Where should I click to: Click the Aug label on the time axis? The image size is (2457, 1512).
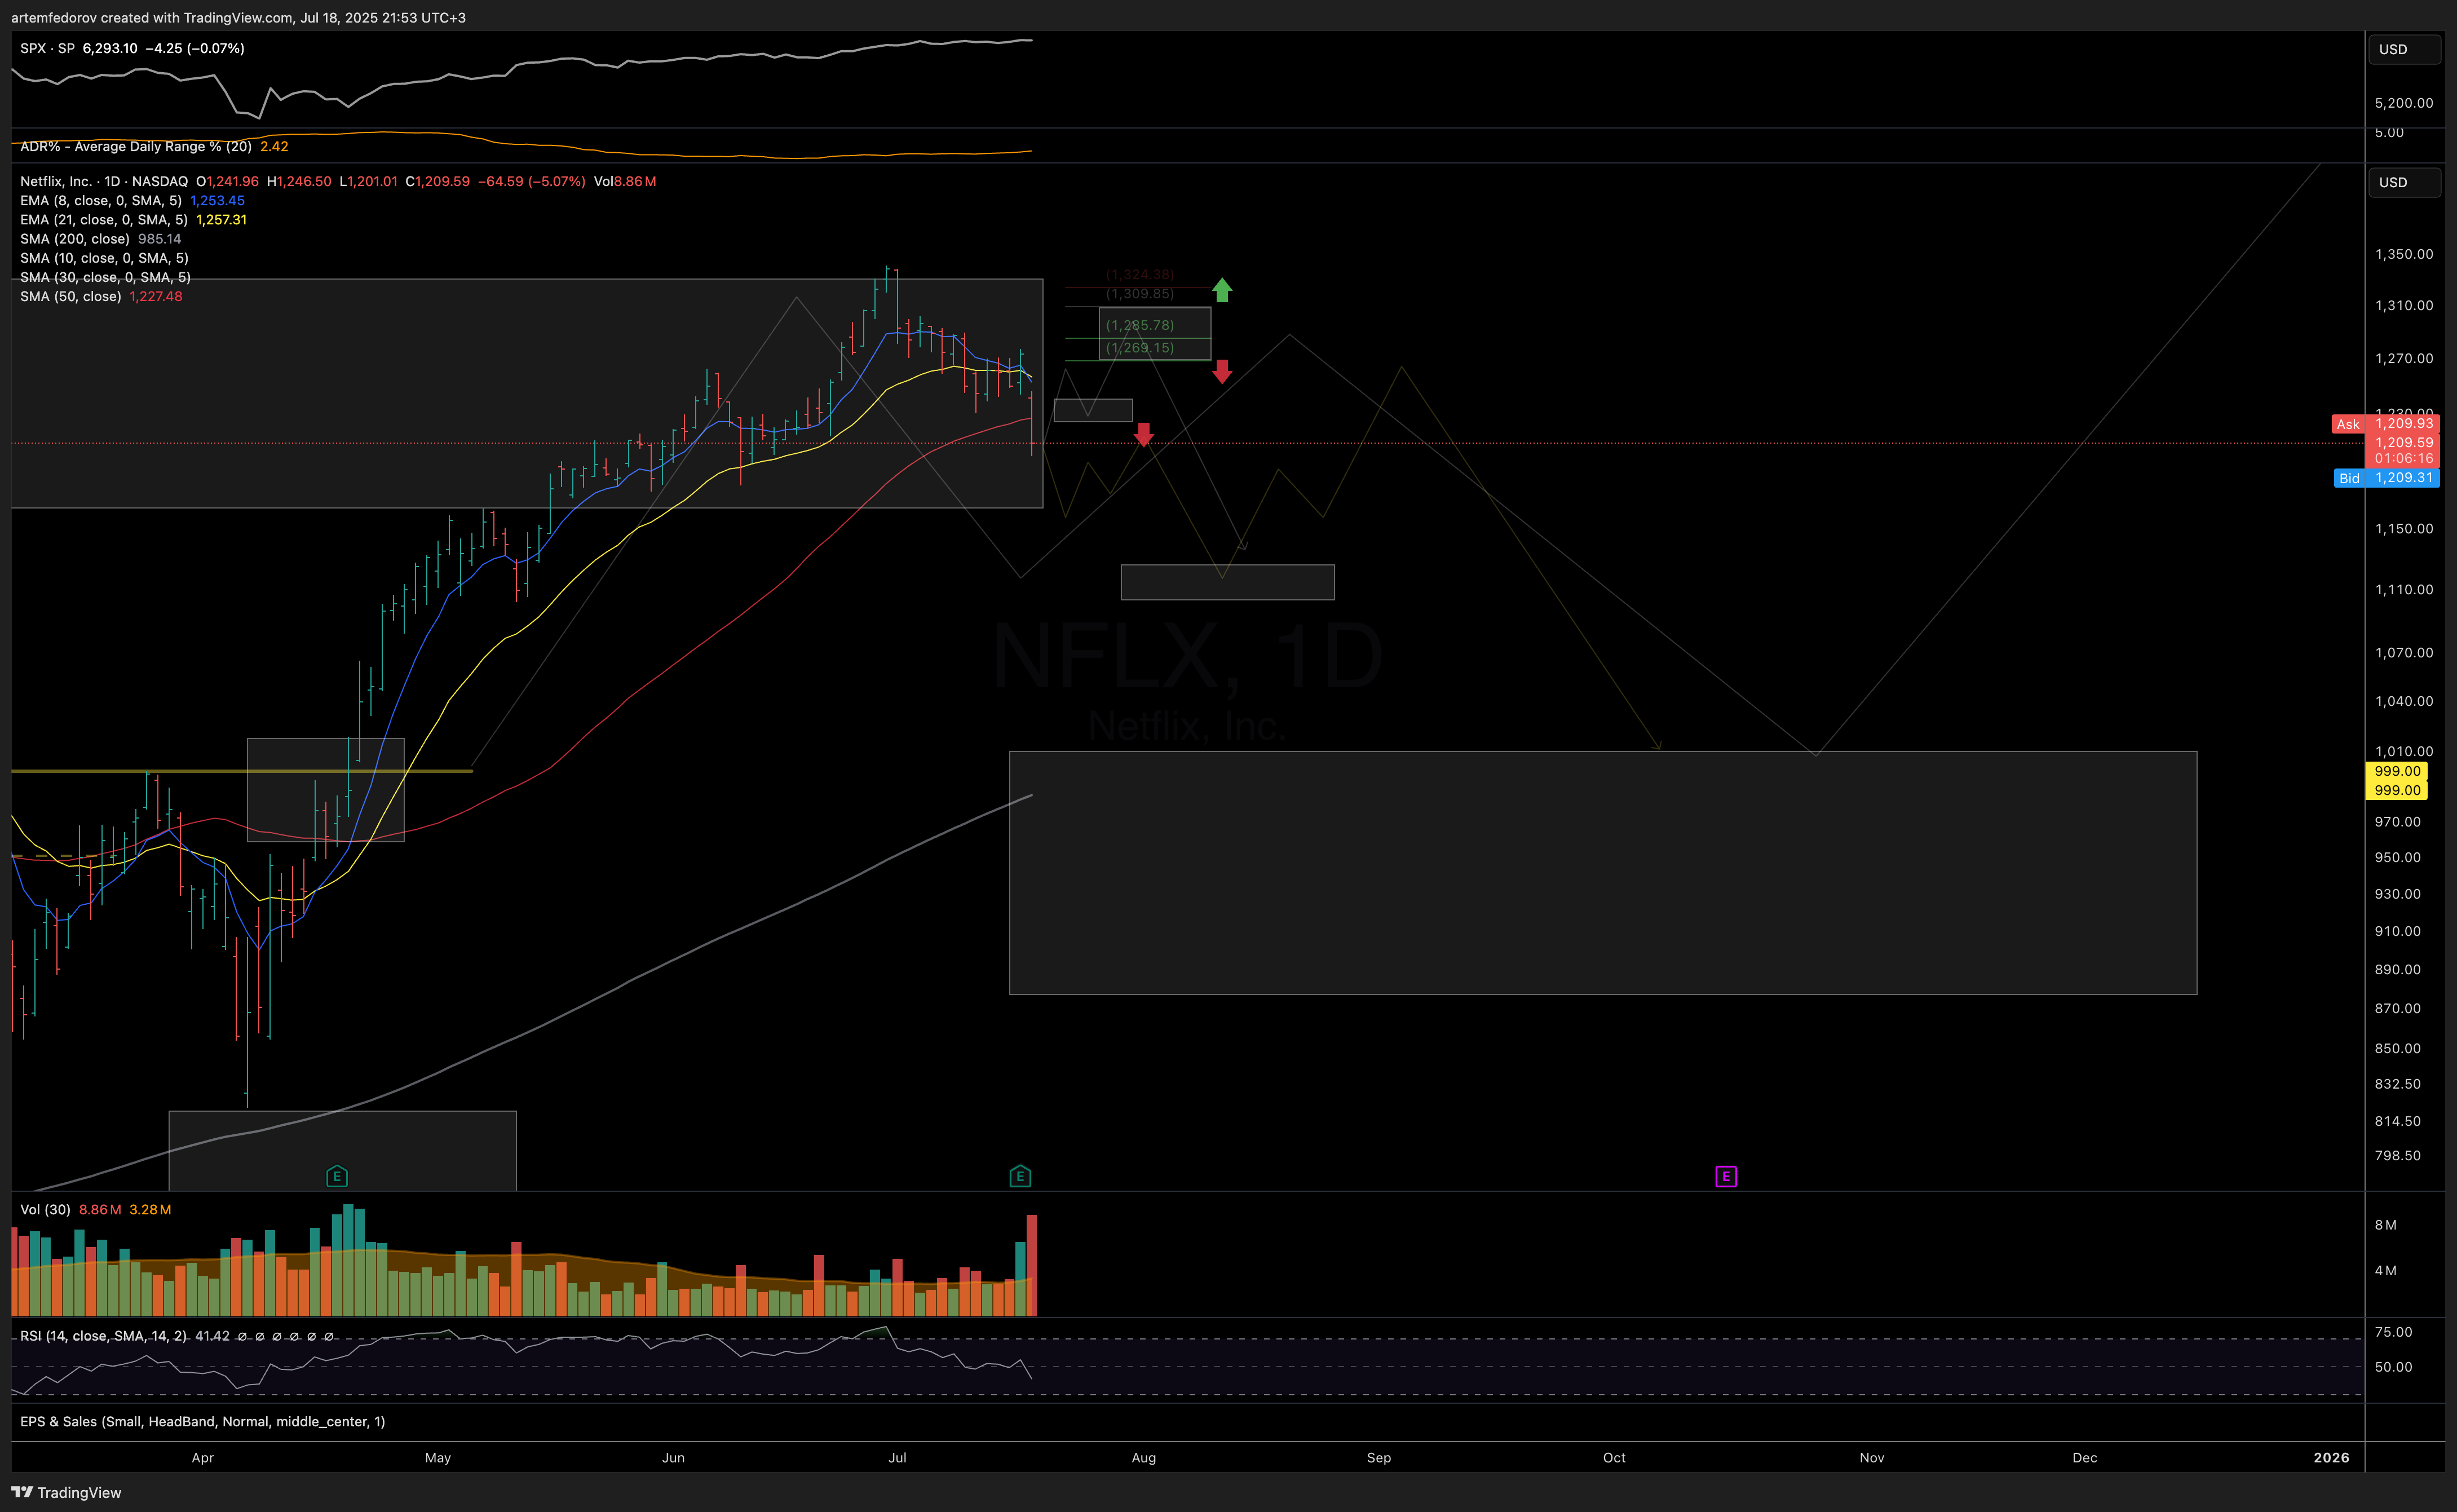point(1144,1457)
